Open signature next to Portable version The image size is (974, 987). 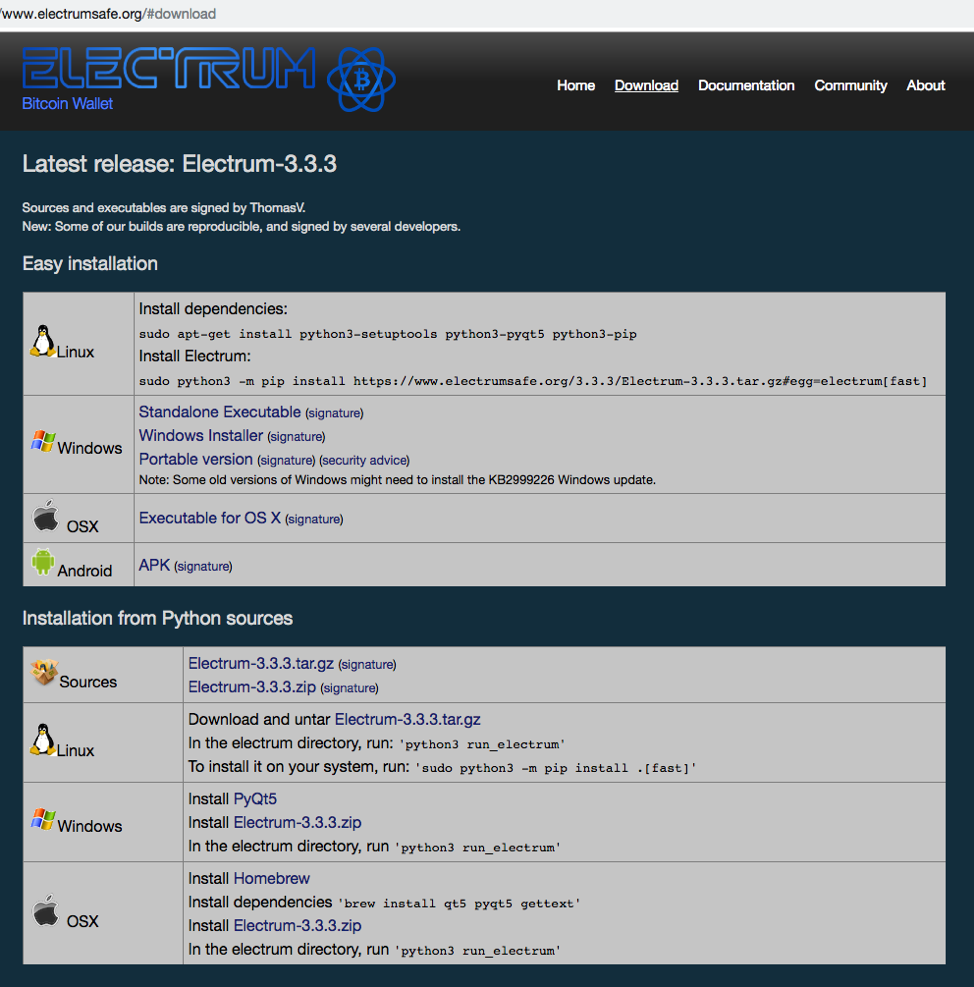(x=286, y=461)
